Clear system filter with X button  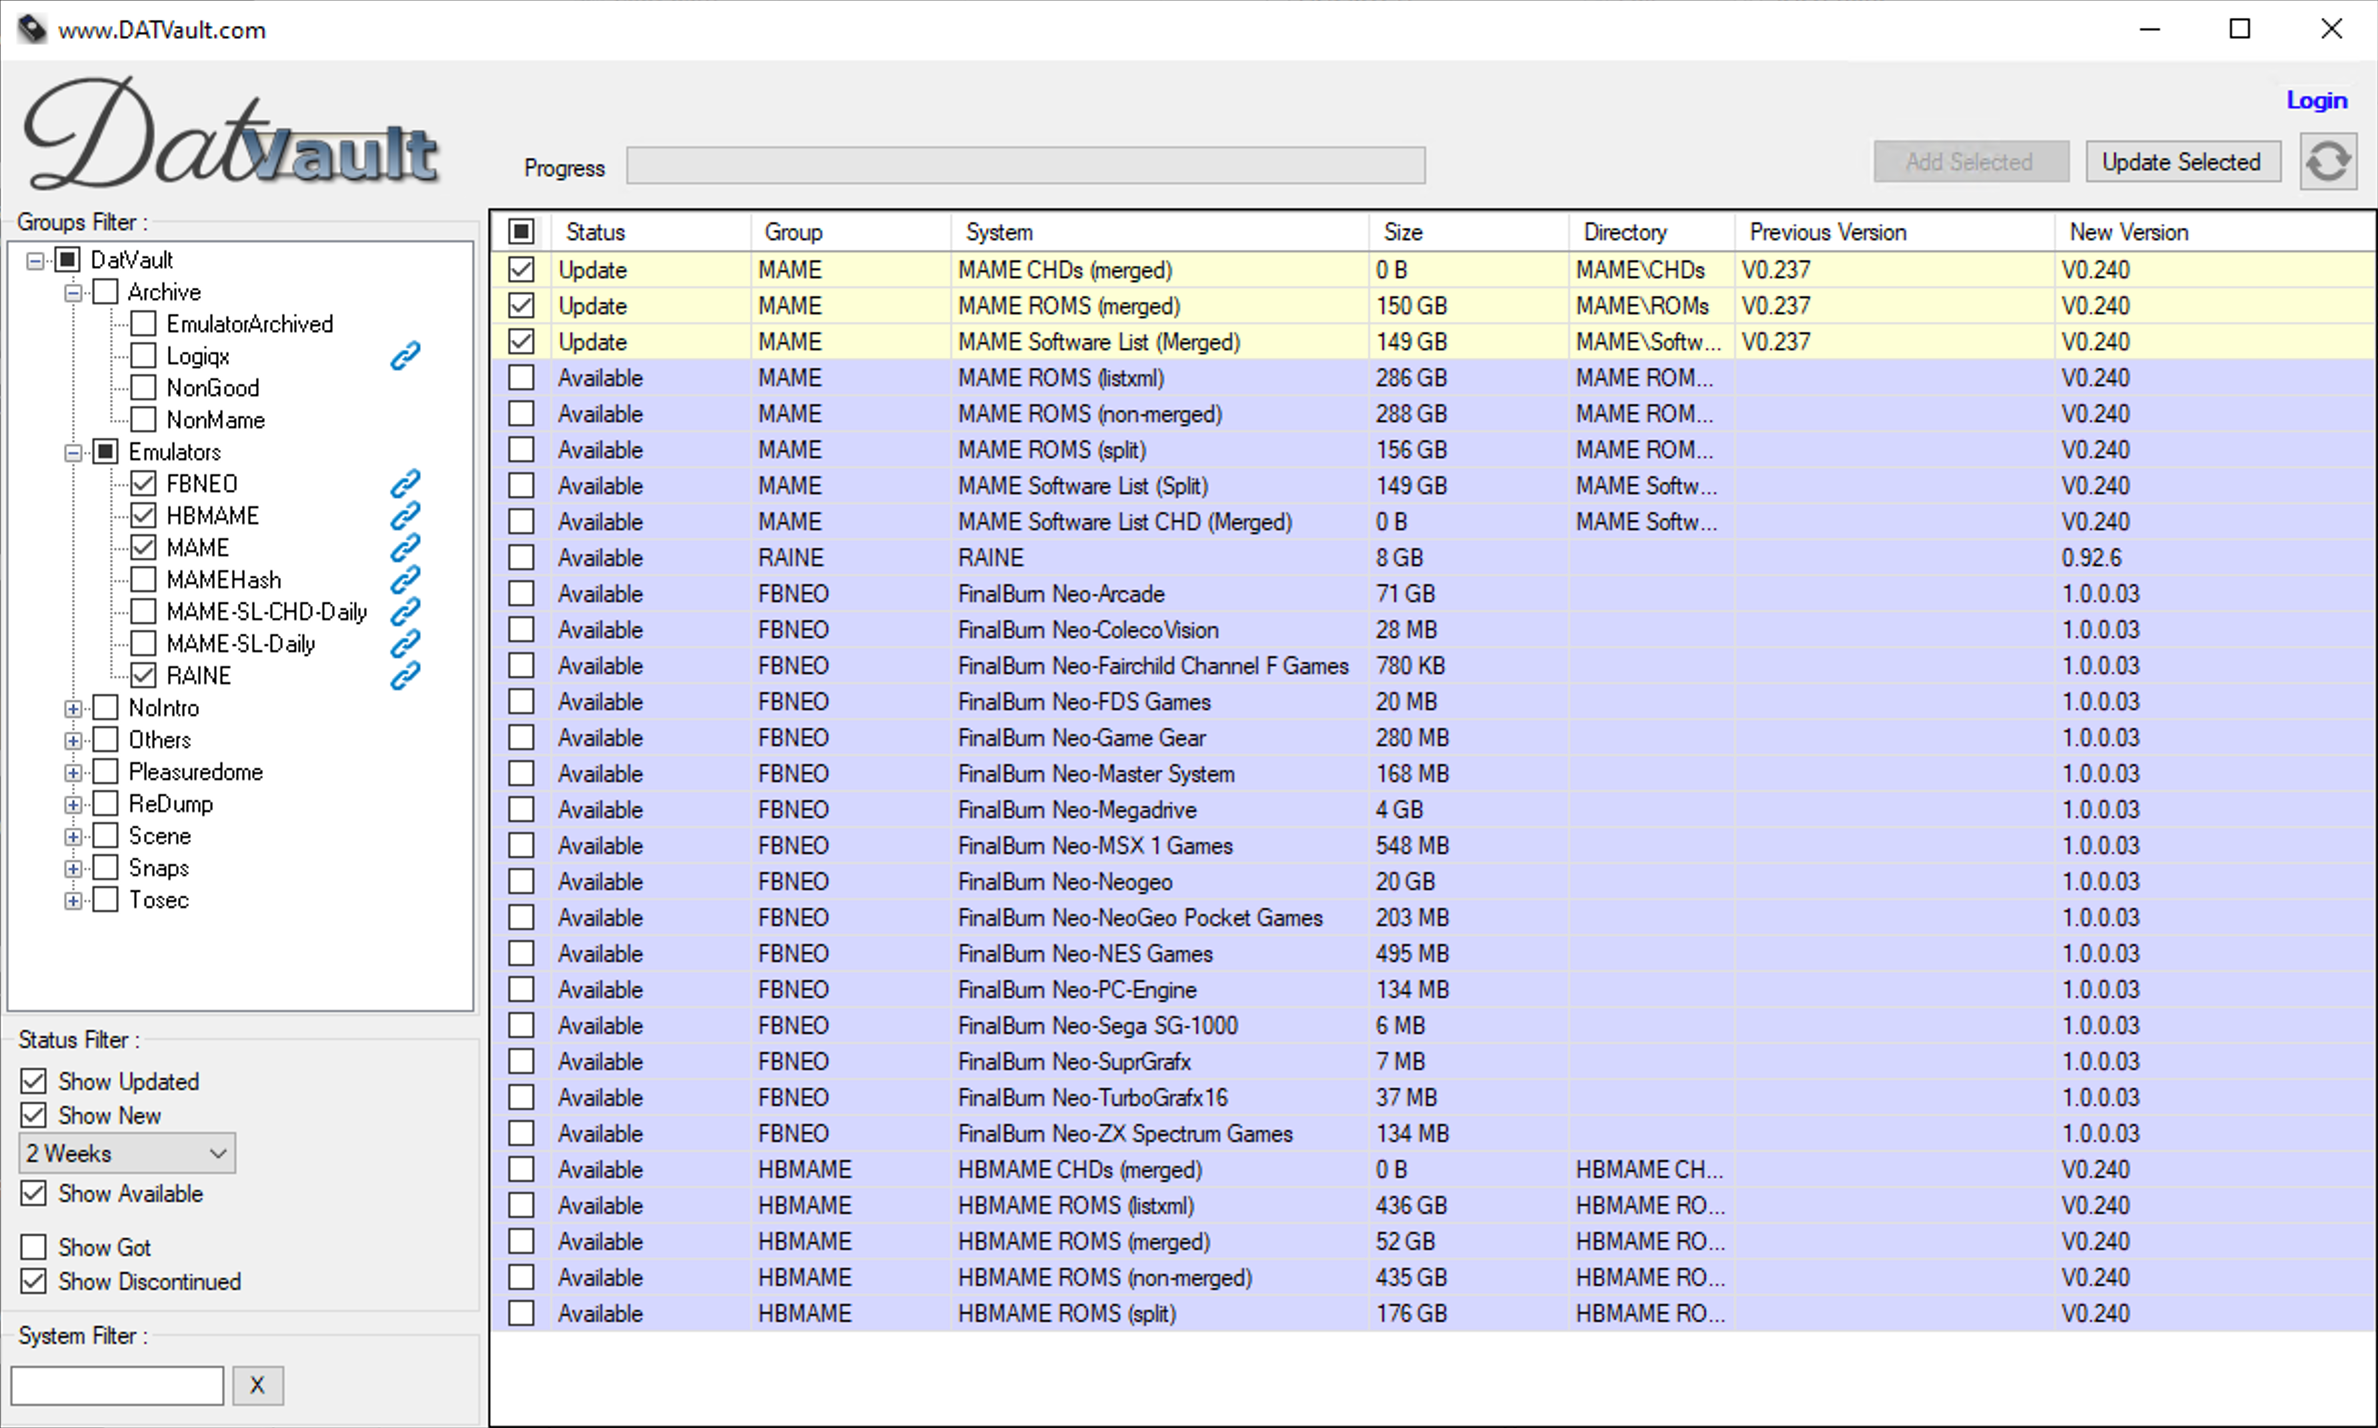257,1385
